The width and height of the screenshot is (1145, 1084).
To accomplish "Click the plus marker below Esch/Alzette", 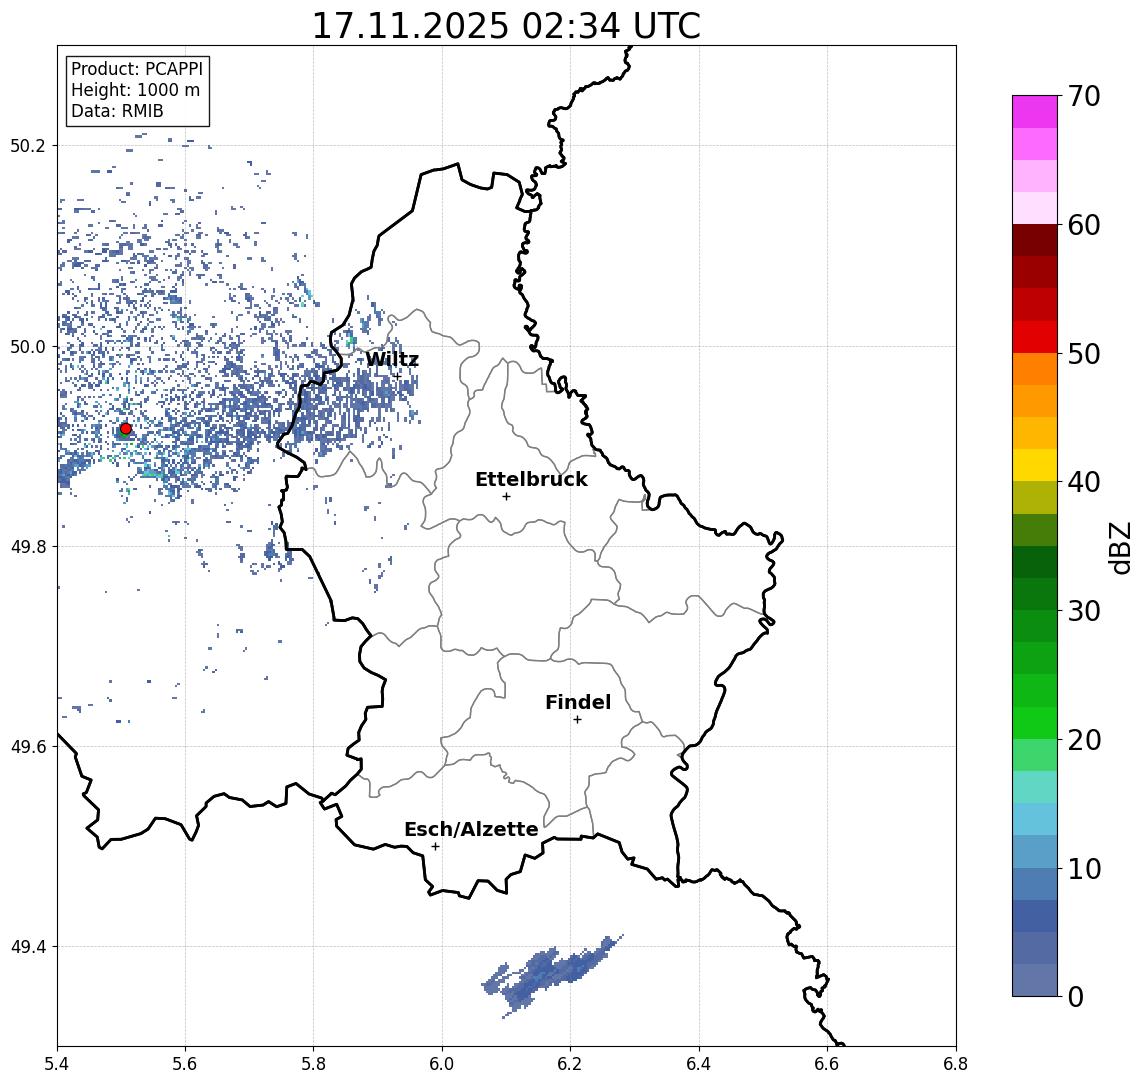I will pos(435,847).
